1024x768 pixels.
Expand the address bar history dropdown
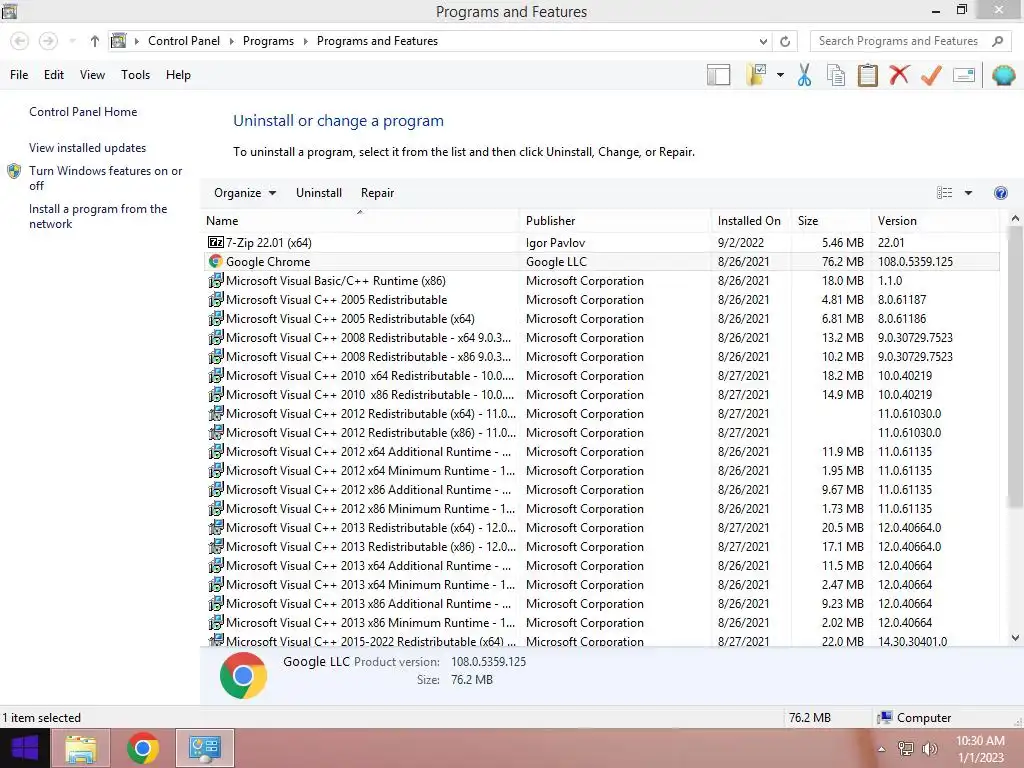tap(763, 41)
